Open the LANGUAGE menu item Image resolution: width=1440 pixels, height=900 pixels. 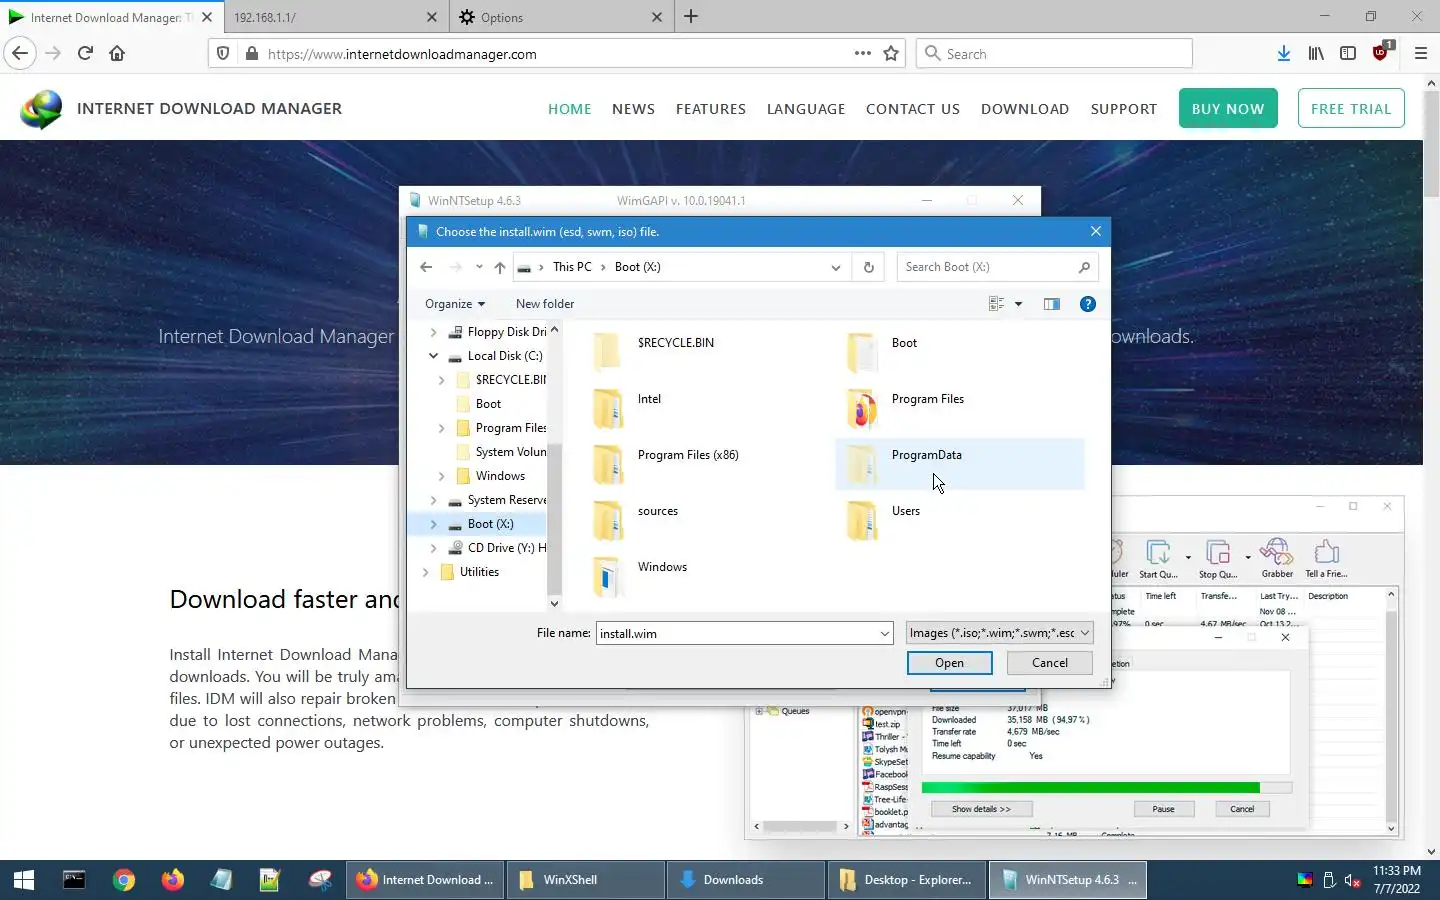pyautogui.click(x=806, y=109)
